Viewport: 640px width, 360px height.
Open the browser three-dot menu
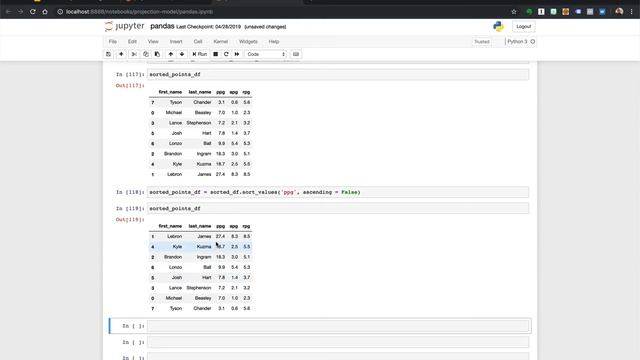tap(632, 12)
